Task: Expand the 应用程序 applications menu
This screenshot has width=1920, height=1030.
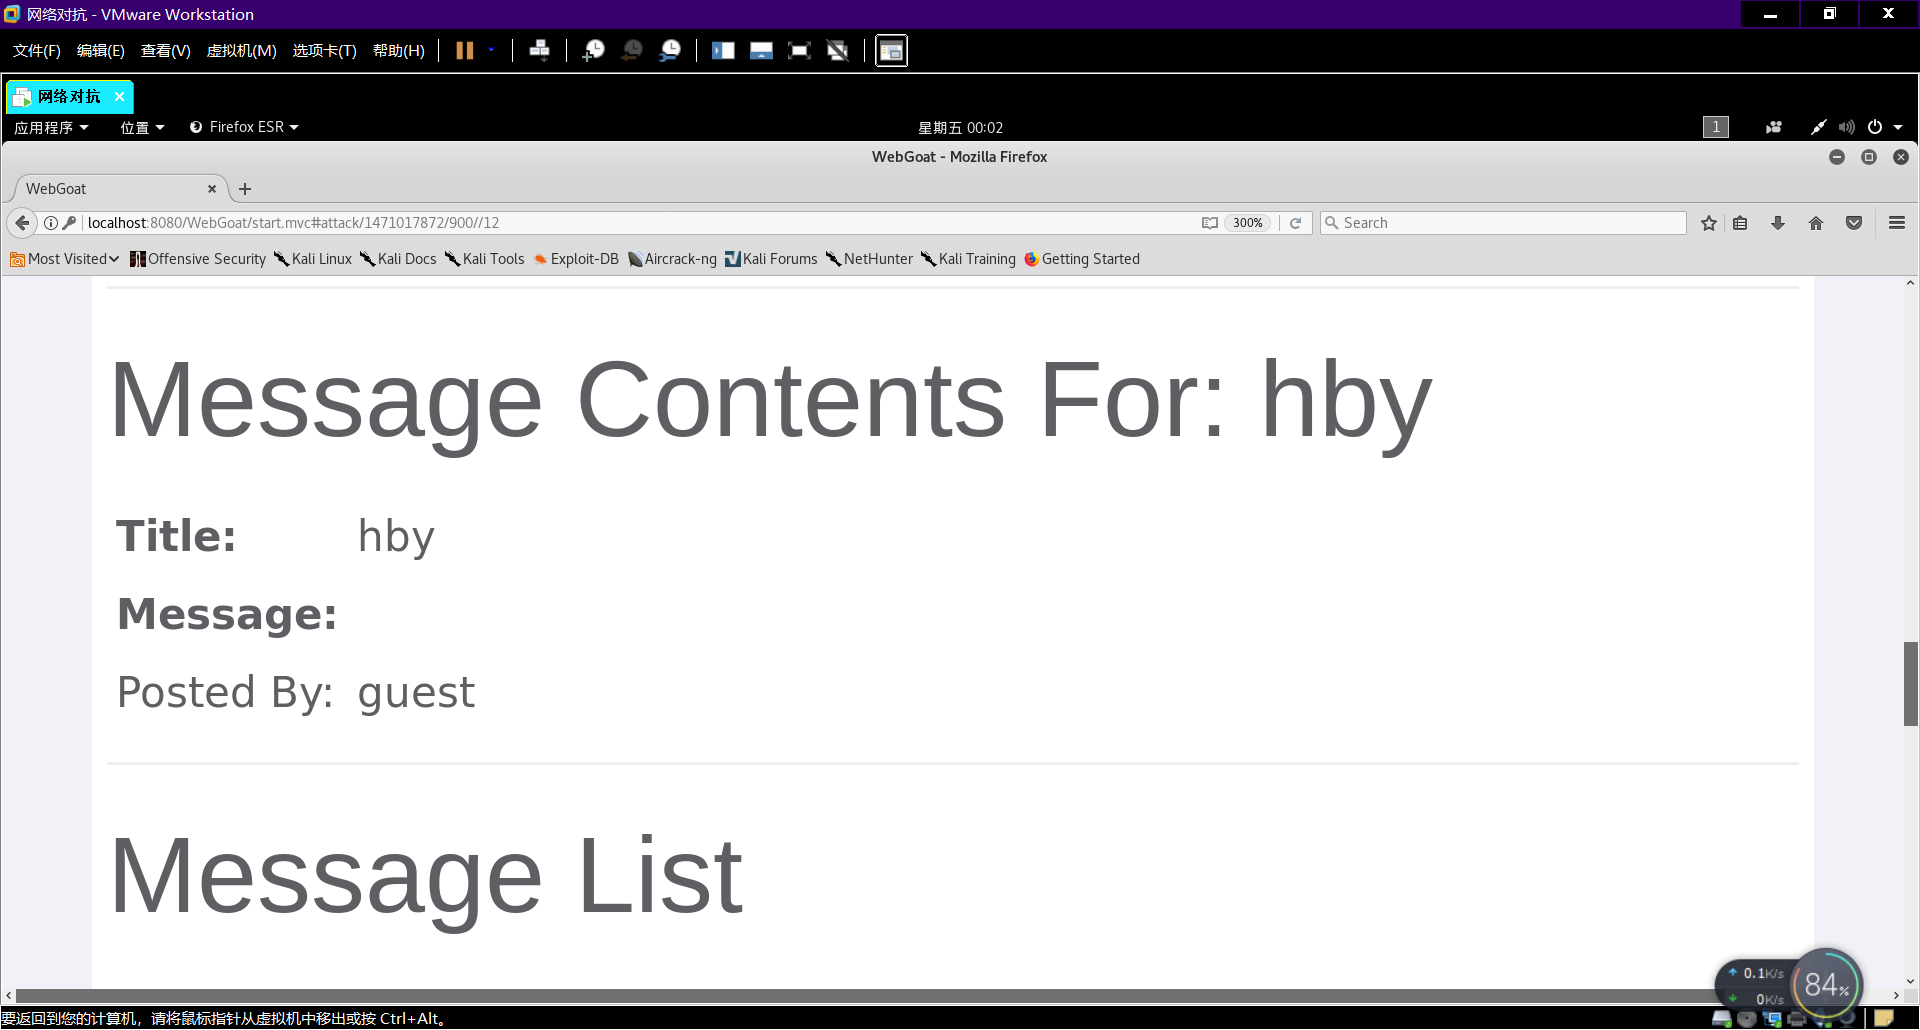Action: coord(51,127)
